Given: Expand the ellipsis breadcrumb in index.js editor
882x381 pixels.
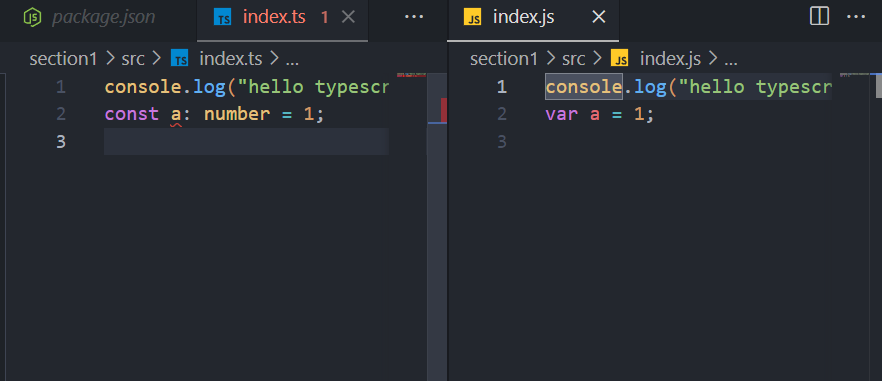Looking at the screenshot, I should [x=730, y=60].
